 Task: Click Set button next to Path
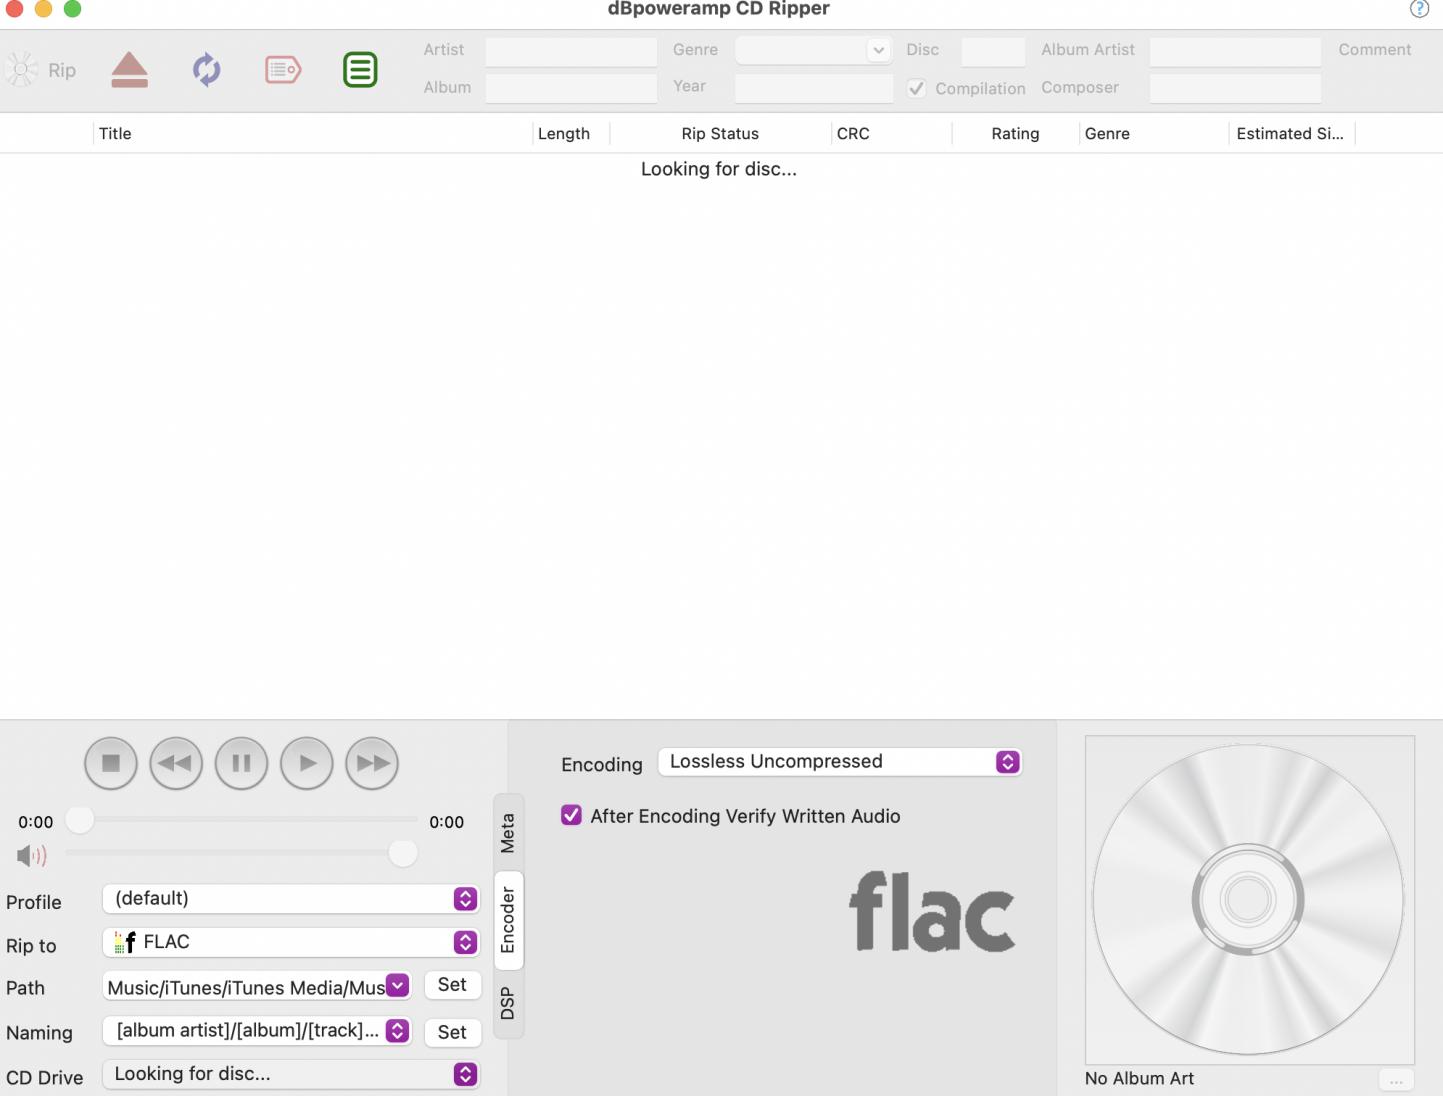452,985
